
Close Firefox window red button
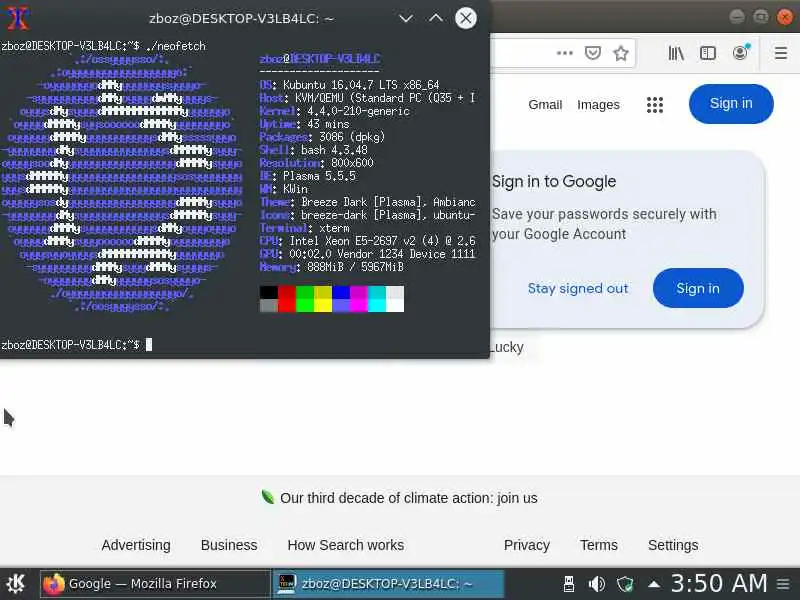(x=785, y=17)
